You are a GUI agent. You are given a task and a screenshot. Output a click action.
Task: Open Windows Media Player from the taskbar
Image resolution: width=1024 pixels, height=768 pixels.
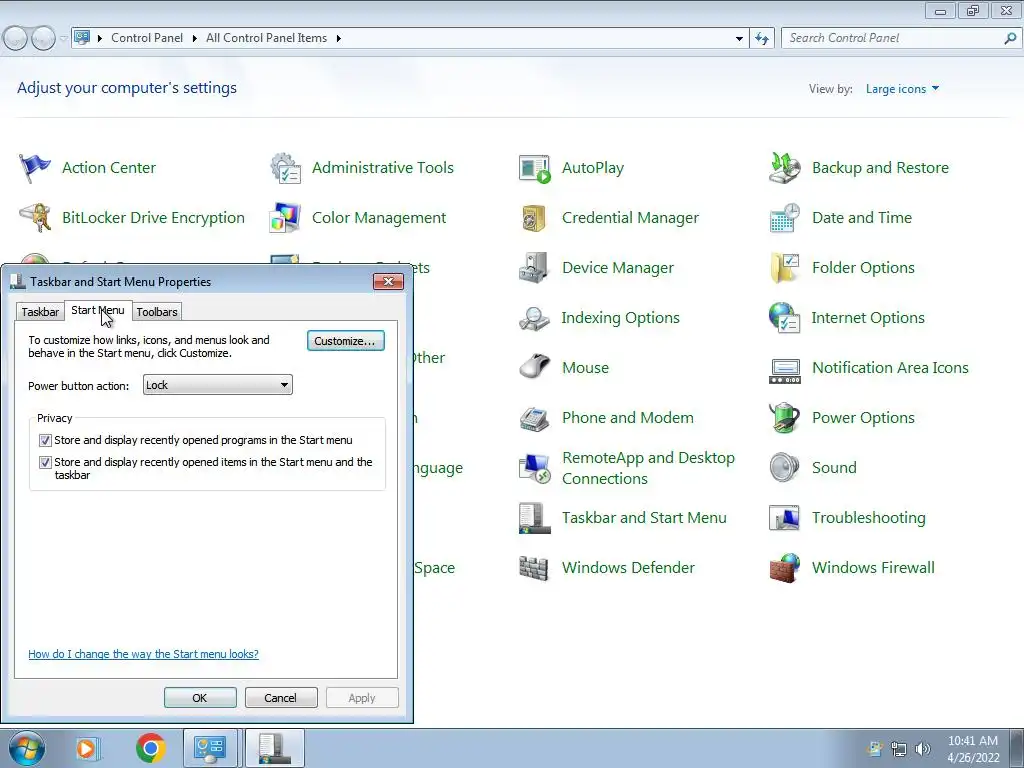click(x=87, y=748)
